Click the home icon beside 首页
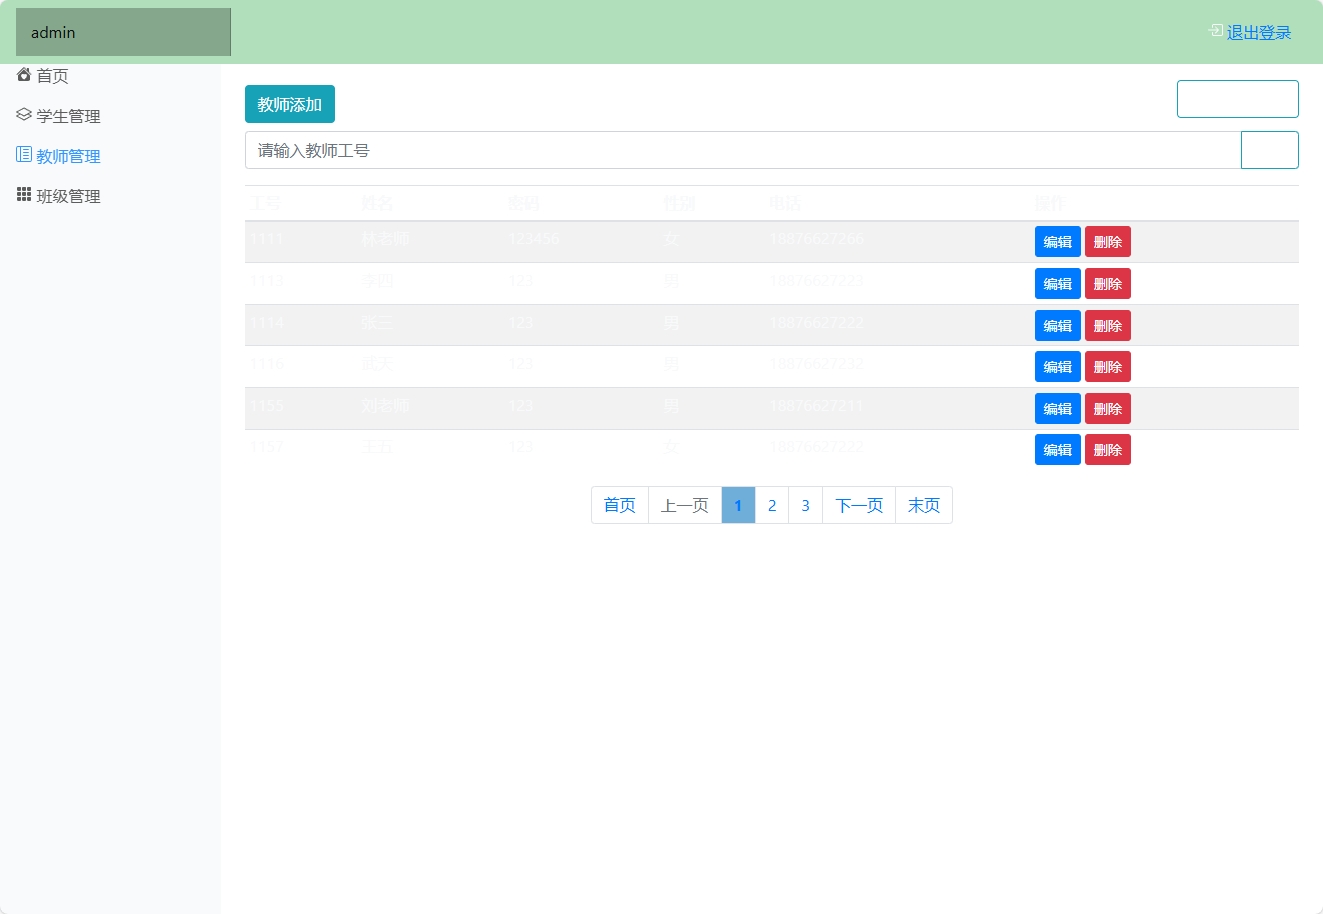Image resolution: width=1323 pixels, height=914 pixels. [24, 74]
